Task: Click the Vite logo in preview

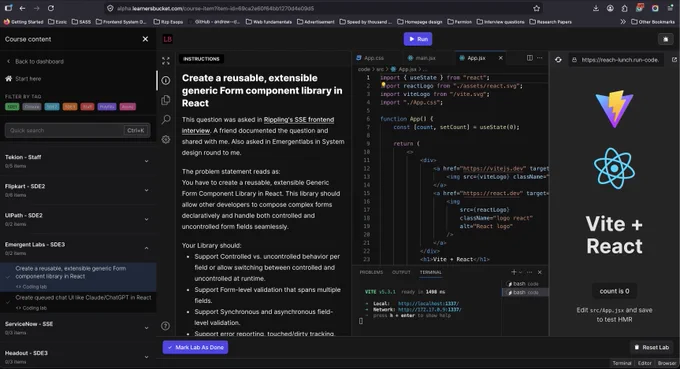Action: coord(614,109)
